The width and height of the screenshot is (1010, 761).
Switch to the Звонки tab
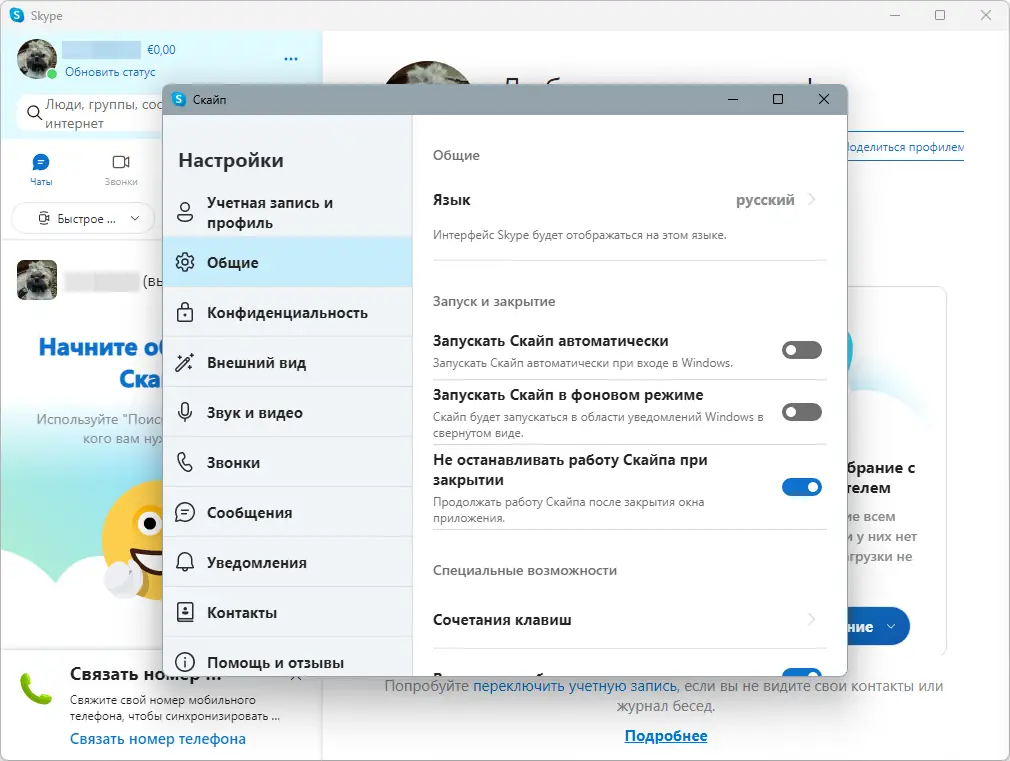click(x=122, y=169)
